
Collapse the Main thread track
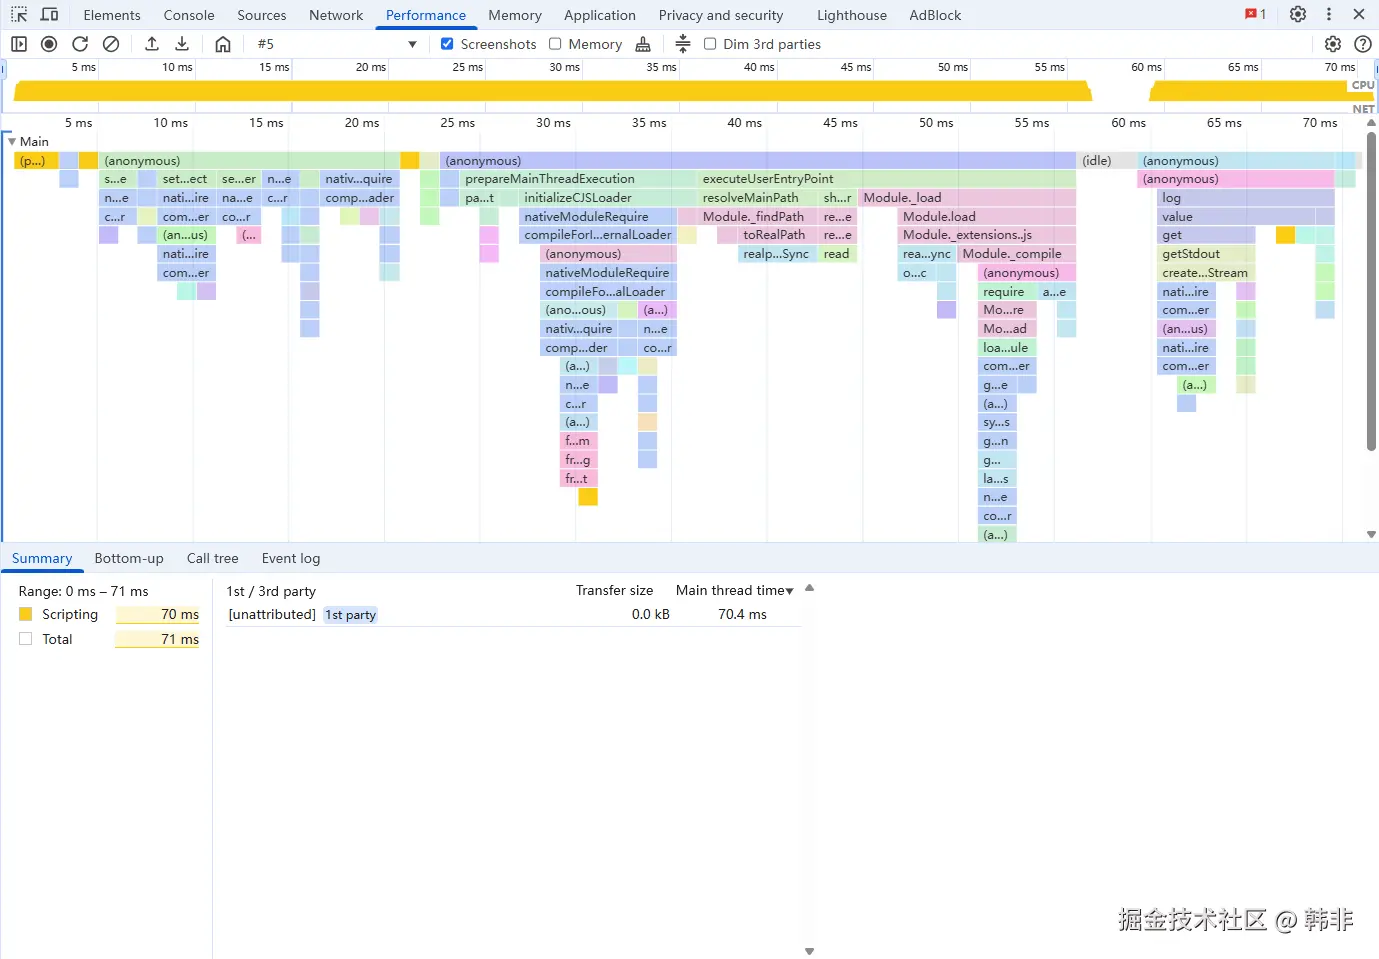(x=12, y=142)
